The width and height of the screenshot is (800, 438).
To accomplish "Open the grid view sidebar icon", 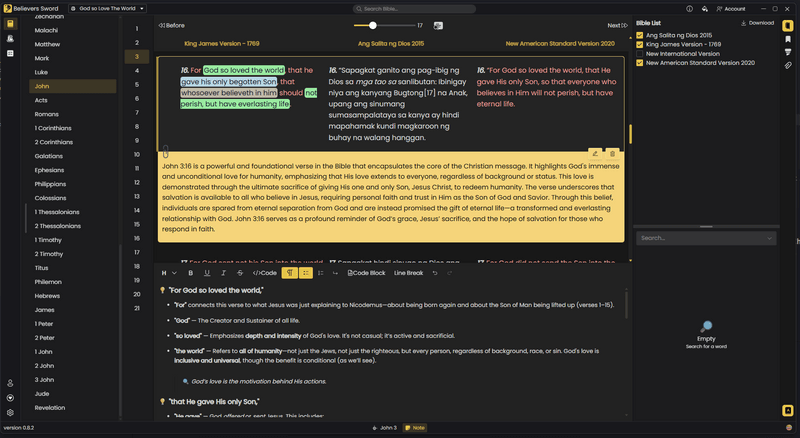I will tap(10, 54).
